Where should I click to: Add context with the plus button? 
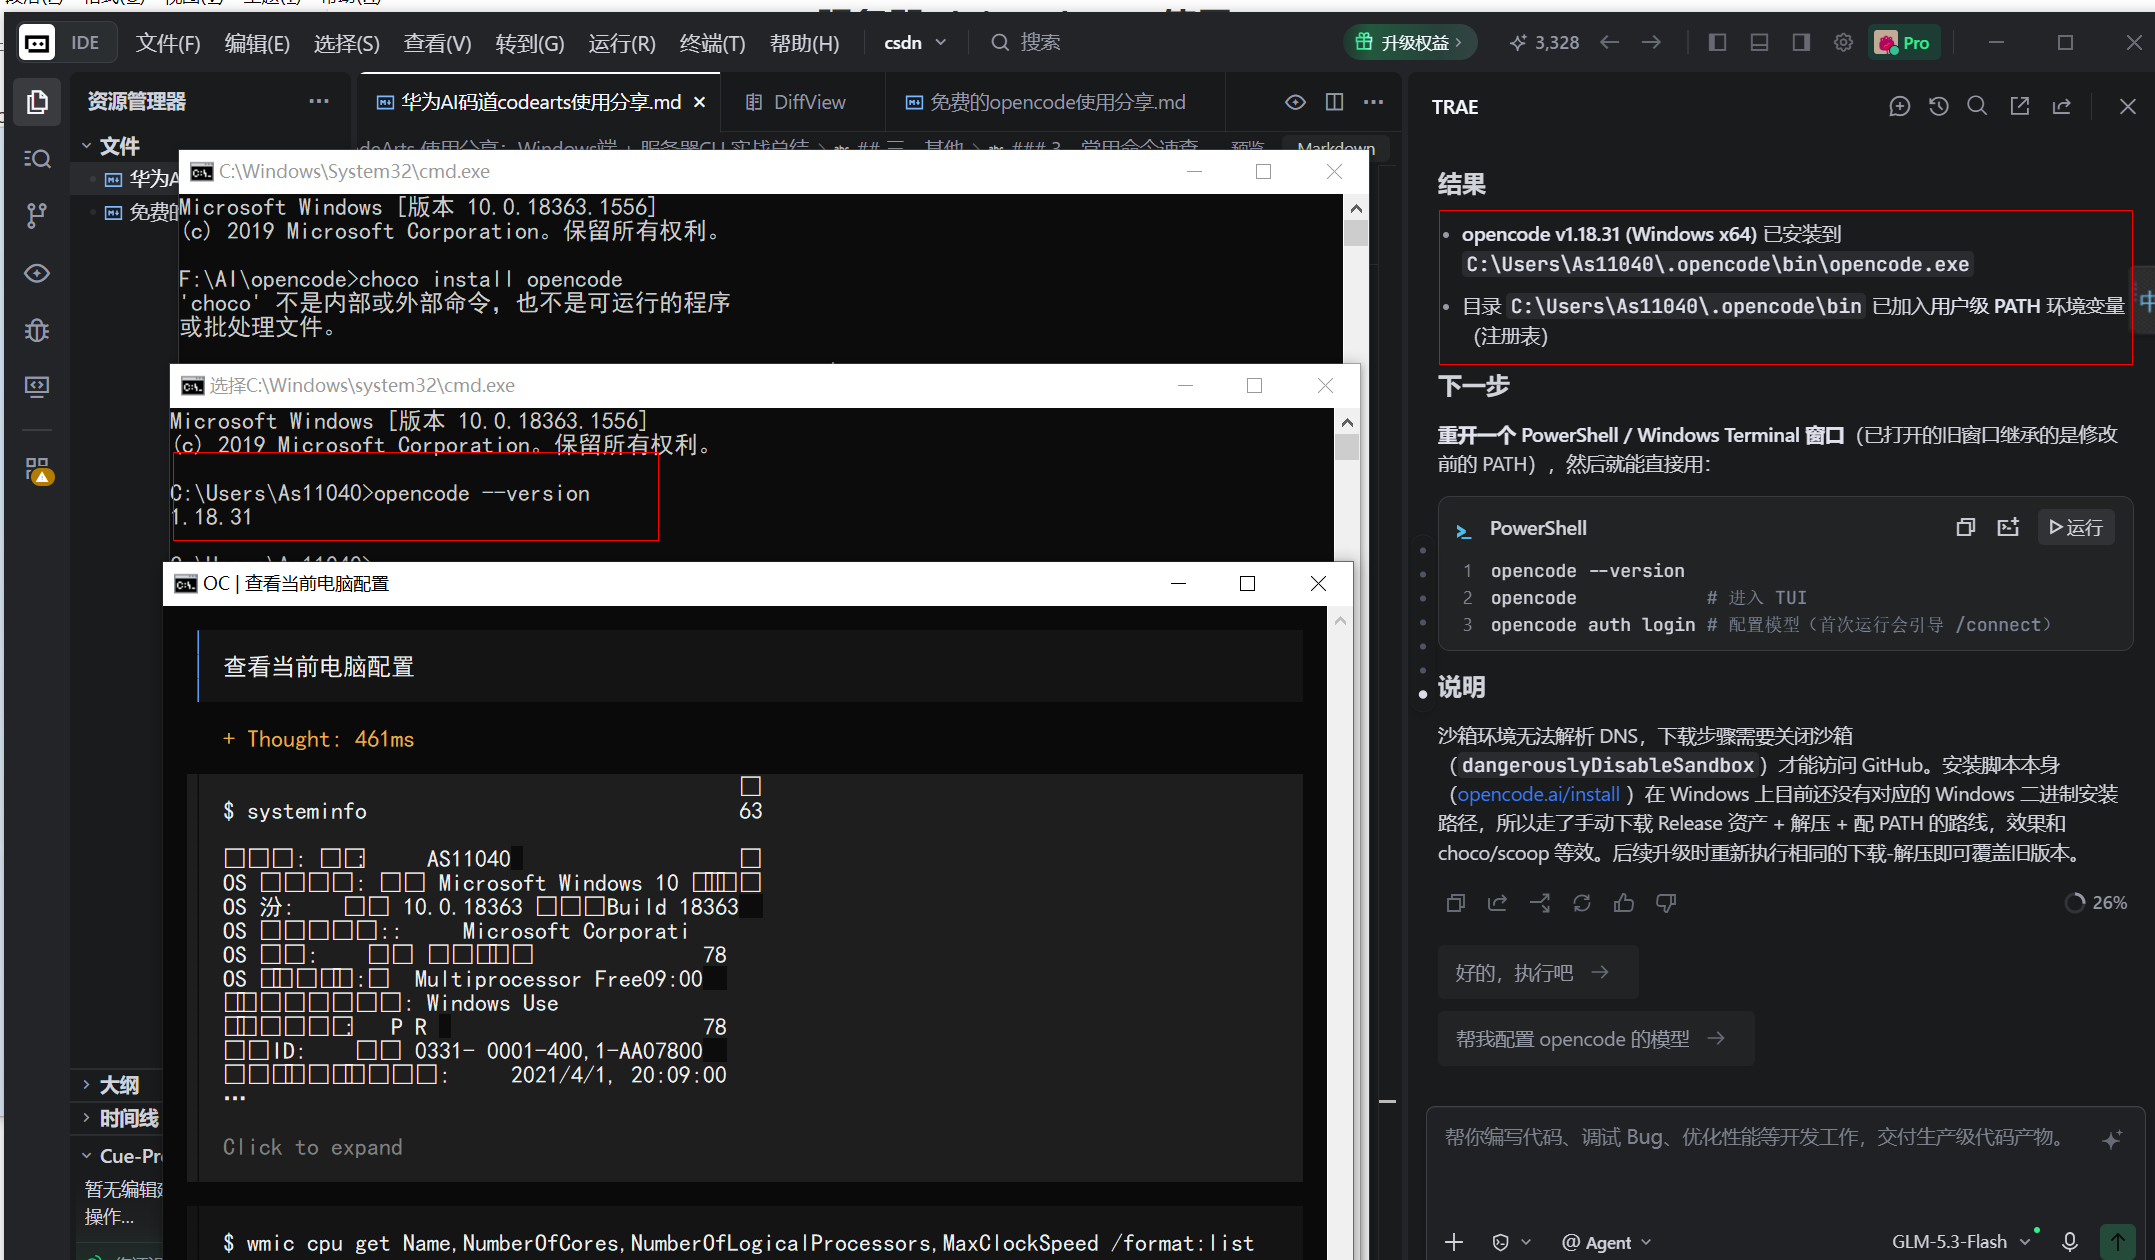(1454, 1241)
